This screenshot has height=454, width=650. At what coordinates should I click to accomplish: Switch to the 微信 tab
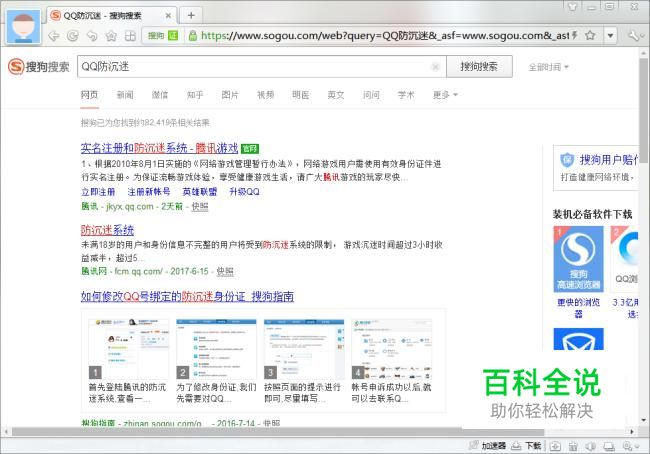(160, 95)
